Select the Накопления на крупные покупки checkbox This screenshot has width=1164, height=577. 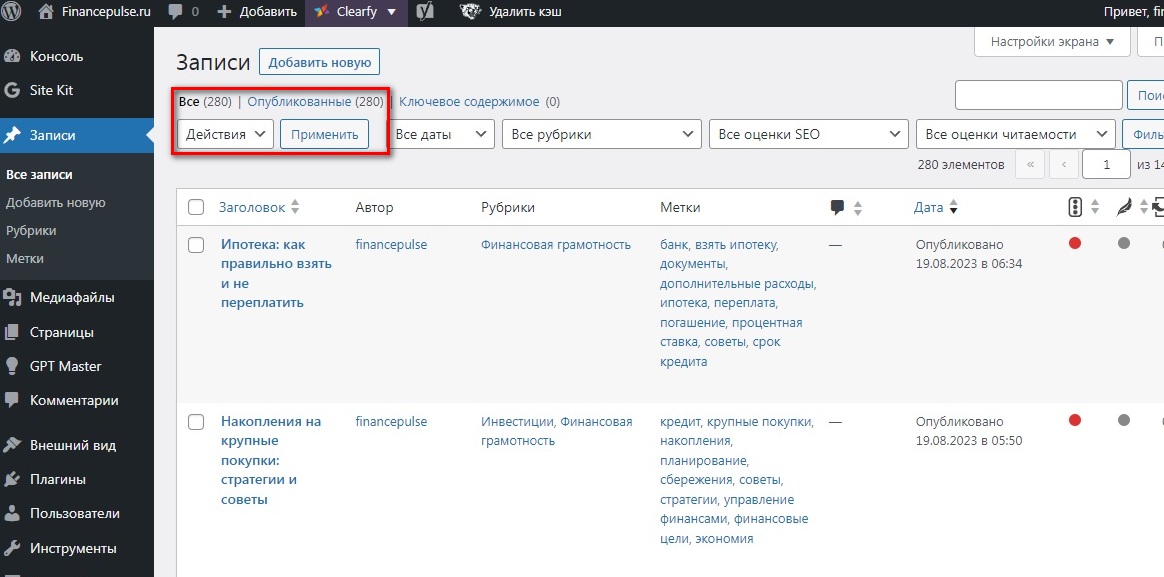coord(197,422)
